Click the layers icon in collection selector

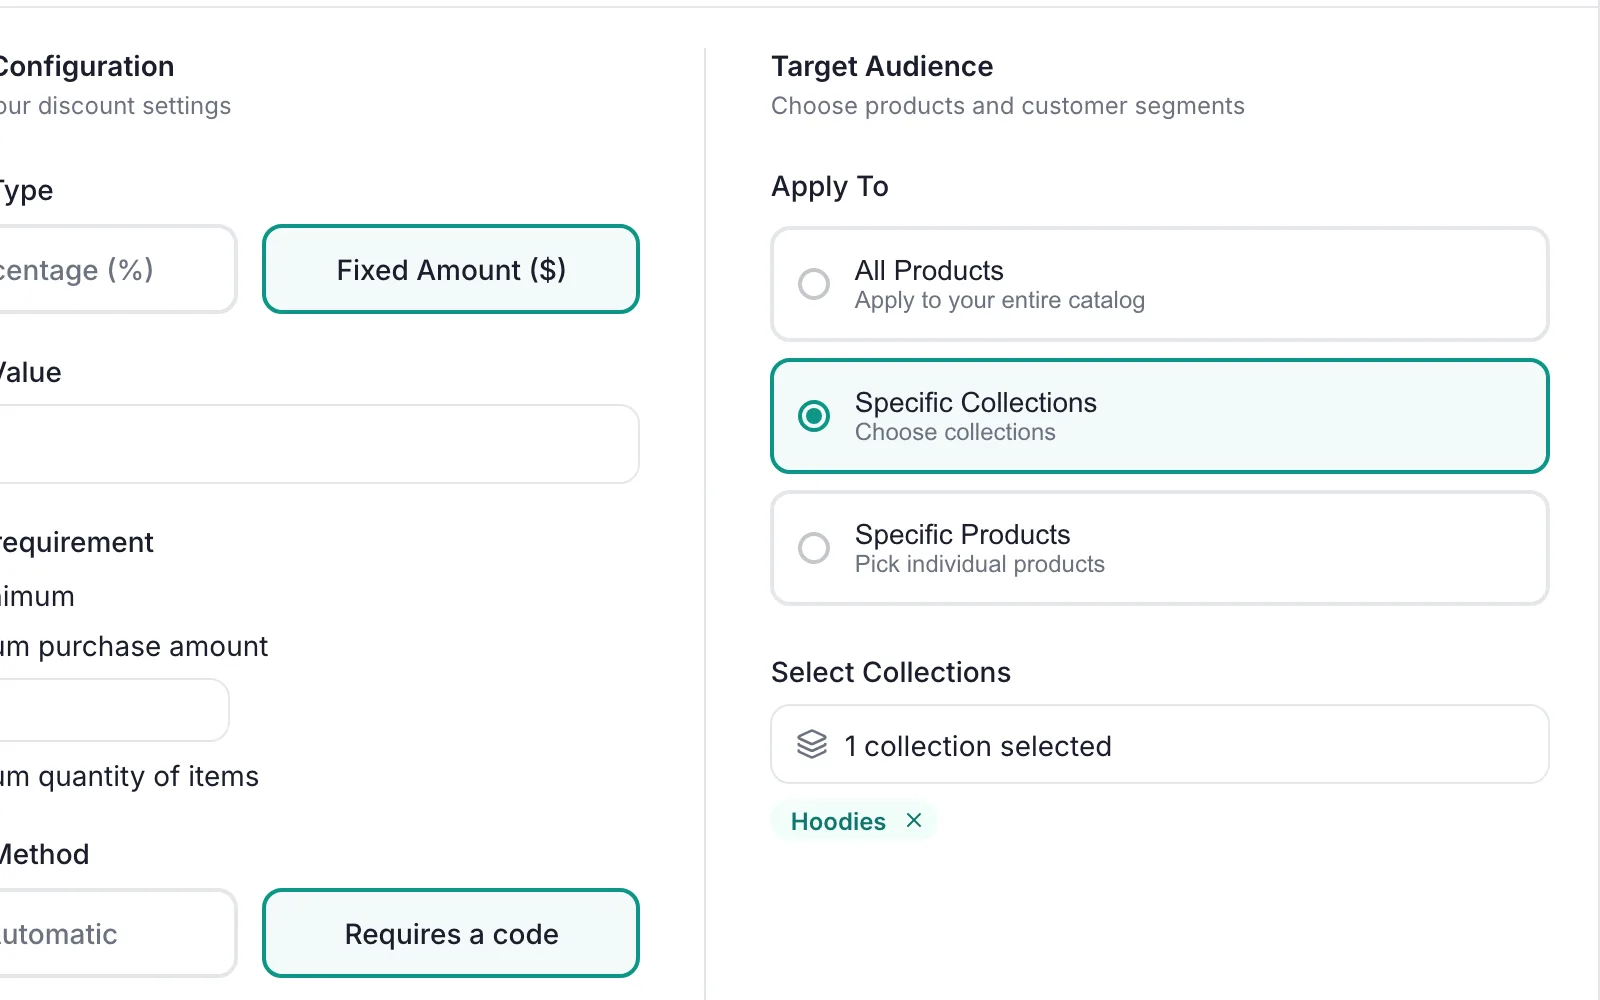pyautogui.click(x=812, y=744)
